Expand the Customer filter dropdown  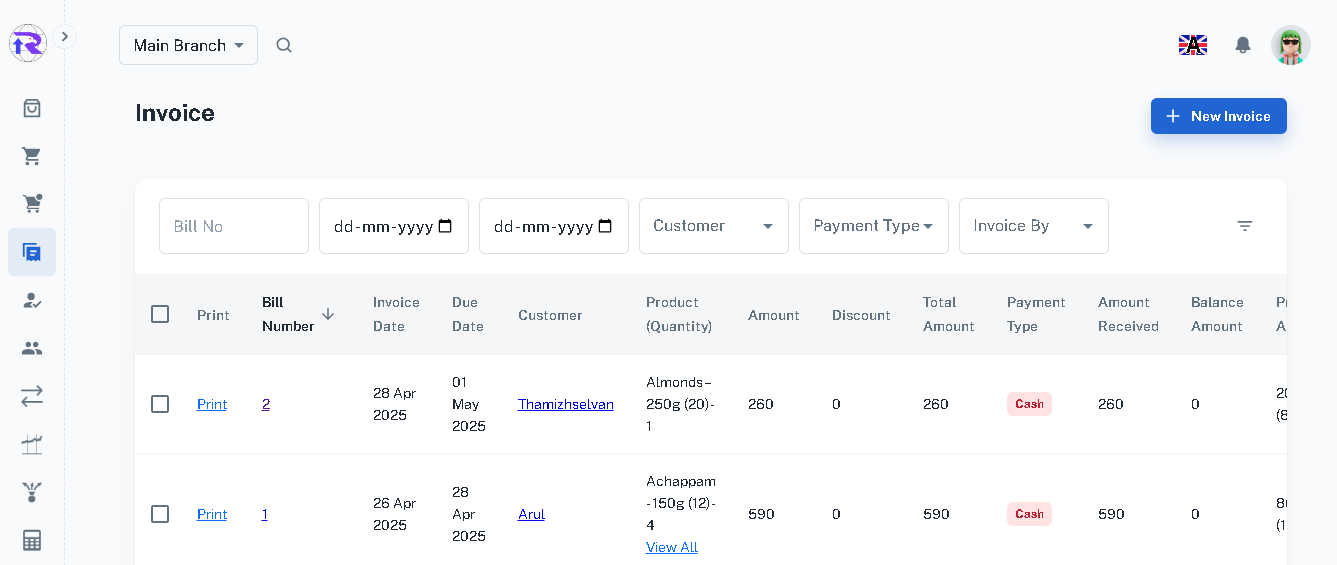point(714,226)
